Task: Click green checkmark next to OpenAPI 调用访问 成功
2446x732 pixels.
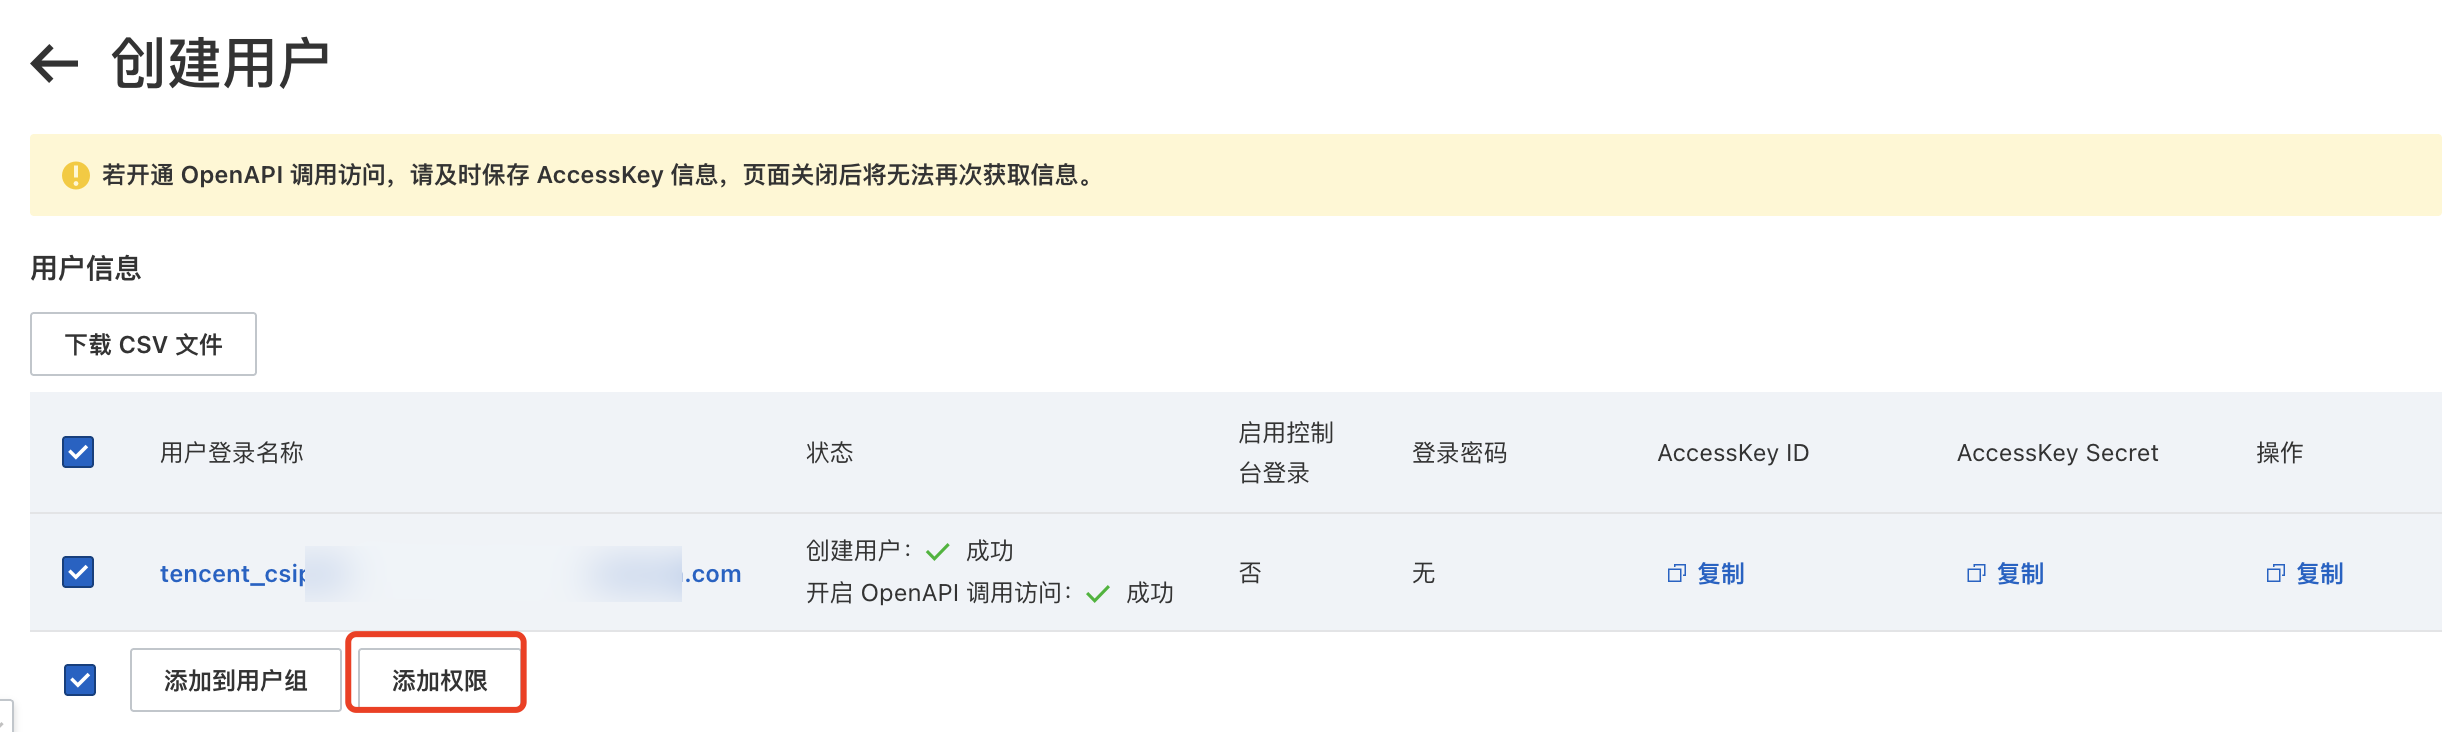Action: coord(1098,593)
